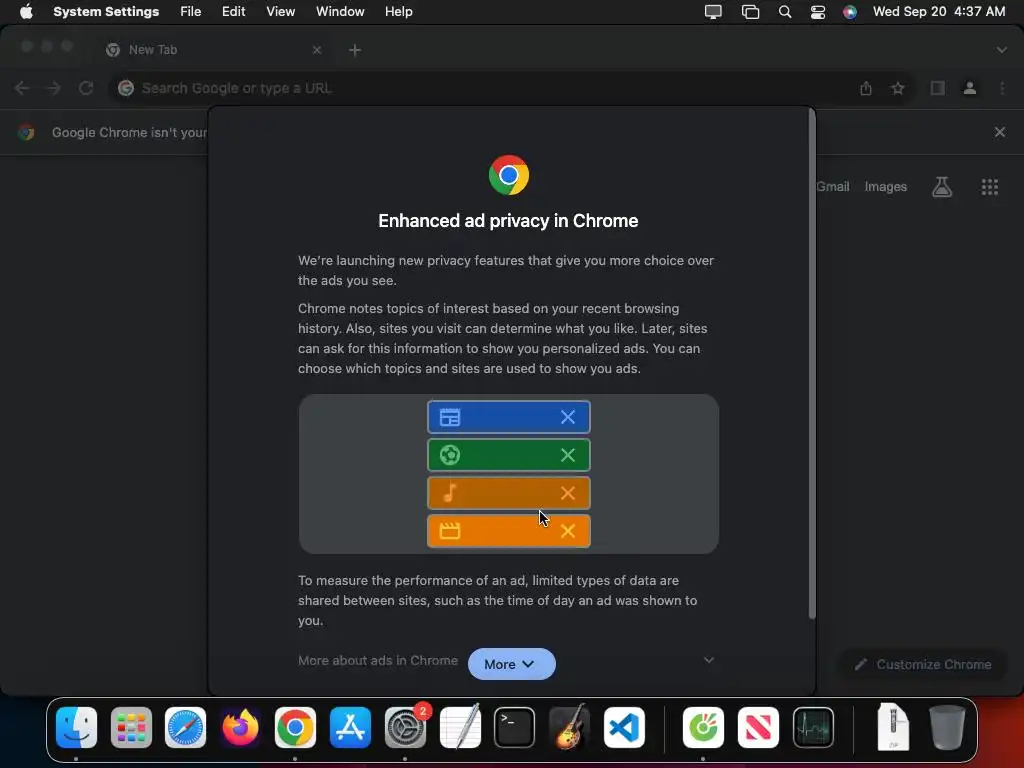Viewport: 1024px width, 768px height.
Task: Open Search Labs flask icon
Action: 942,187
